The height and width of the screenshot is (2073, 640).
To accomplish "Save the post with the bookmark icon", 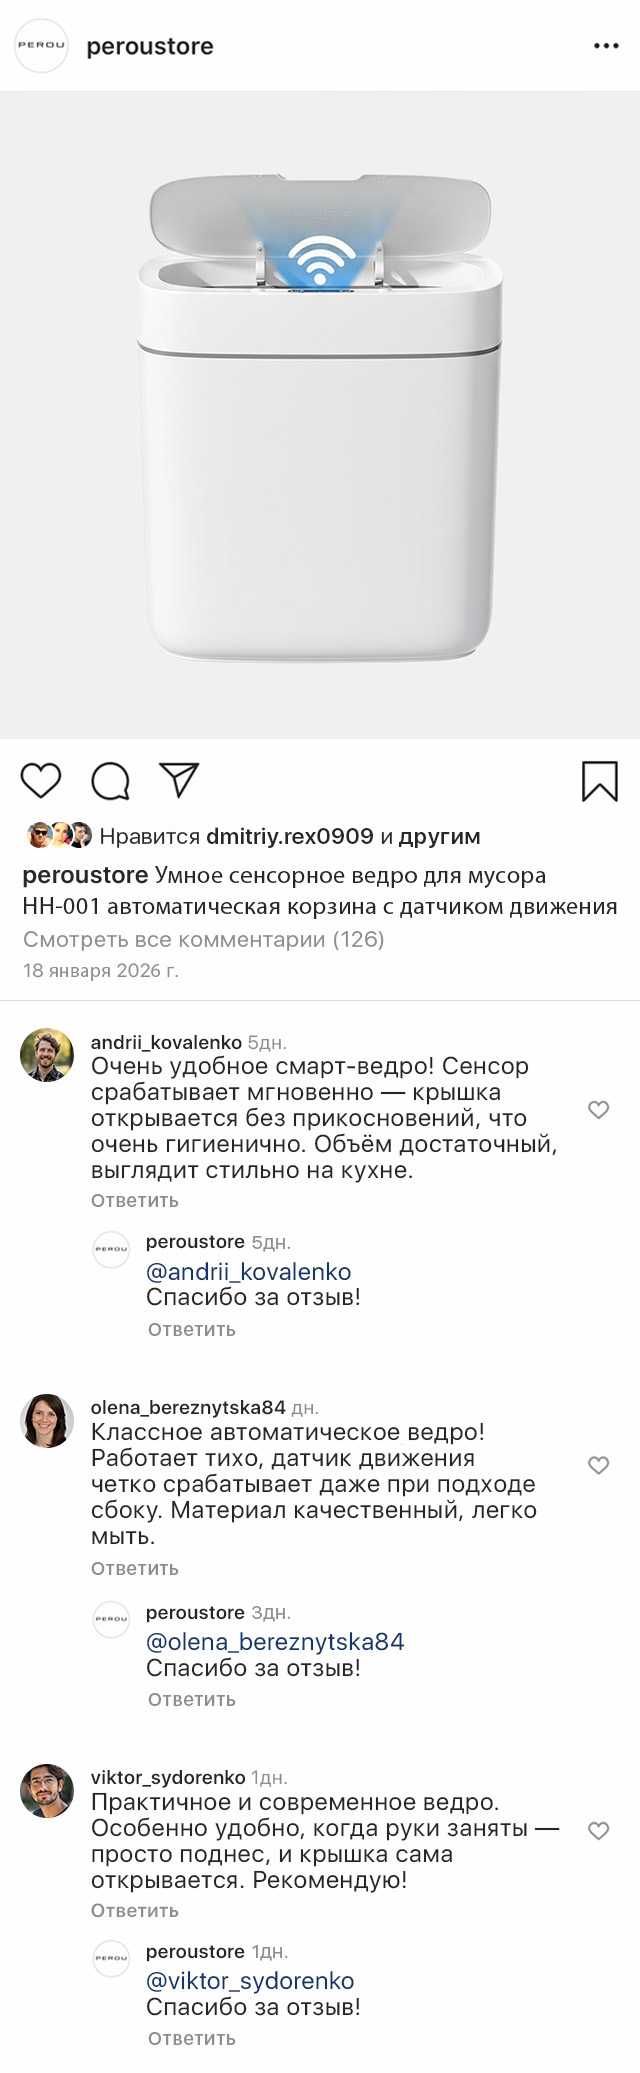I will [x=599, y=781].
